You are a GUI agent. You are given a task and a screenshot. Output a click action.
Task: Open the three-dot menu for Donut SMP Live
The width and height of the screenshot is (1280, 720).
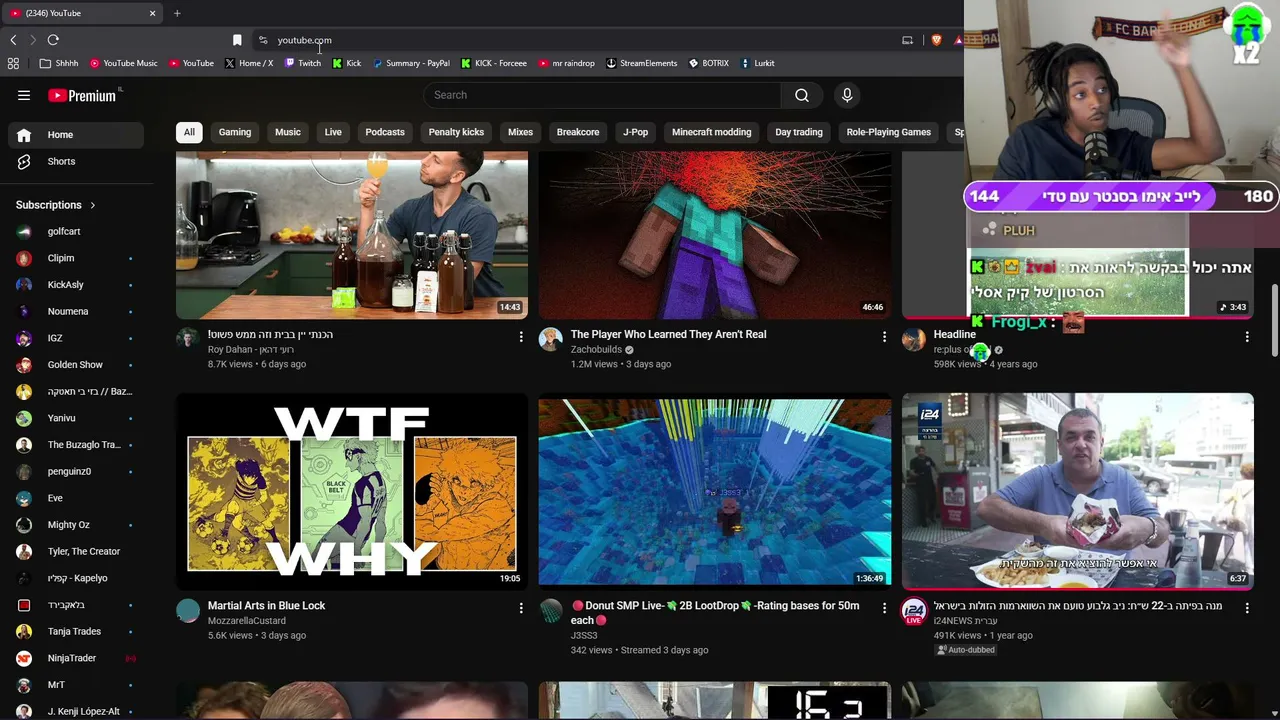(x=884, y=608)
